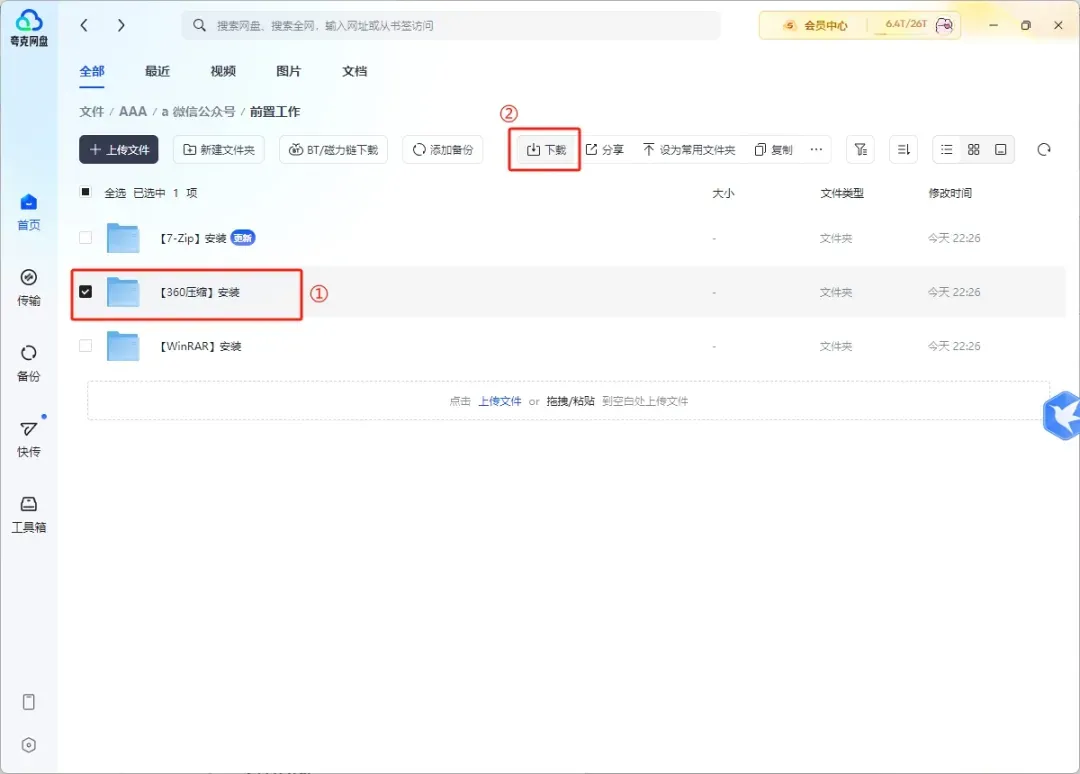This screenshot has height=774, width=1080.
Task: Click the 【360压缩】安装 folder name
Action: (x=199, y=293)
